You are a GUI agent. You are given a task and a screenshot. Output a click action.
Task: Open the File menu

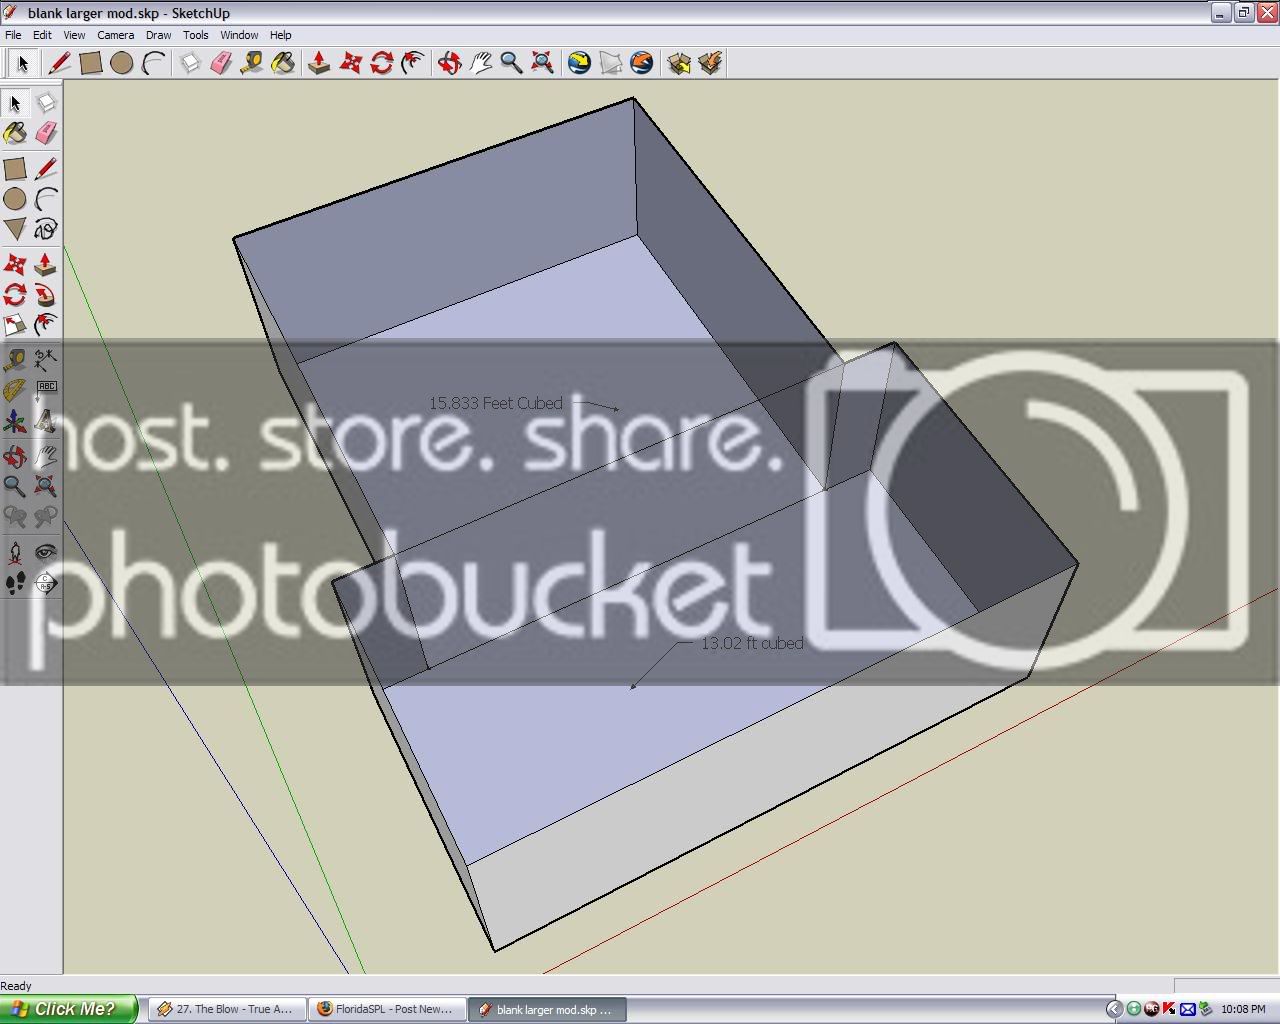pyautogui.click(x=13, y=35)
